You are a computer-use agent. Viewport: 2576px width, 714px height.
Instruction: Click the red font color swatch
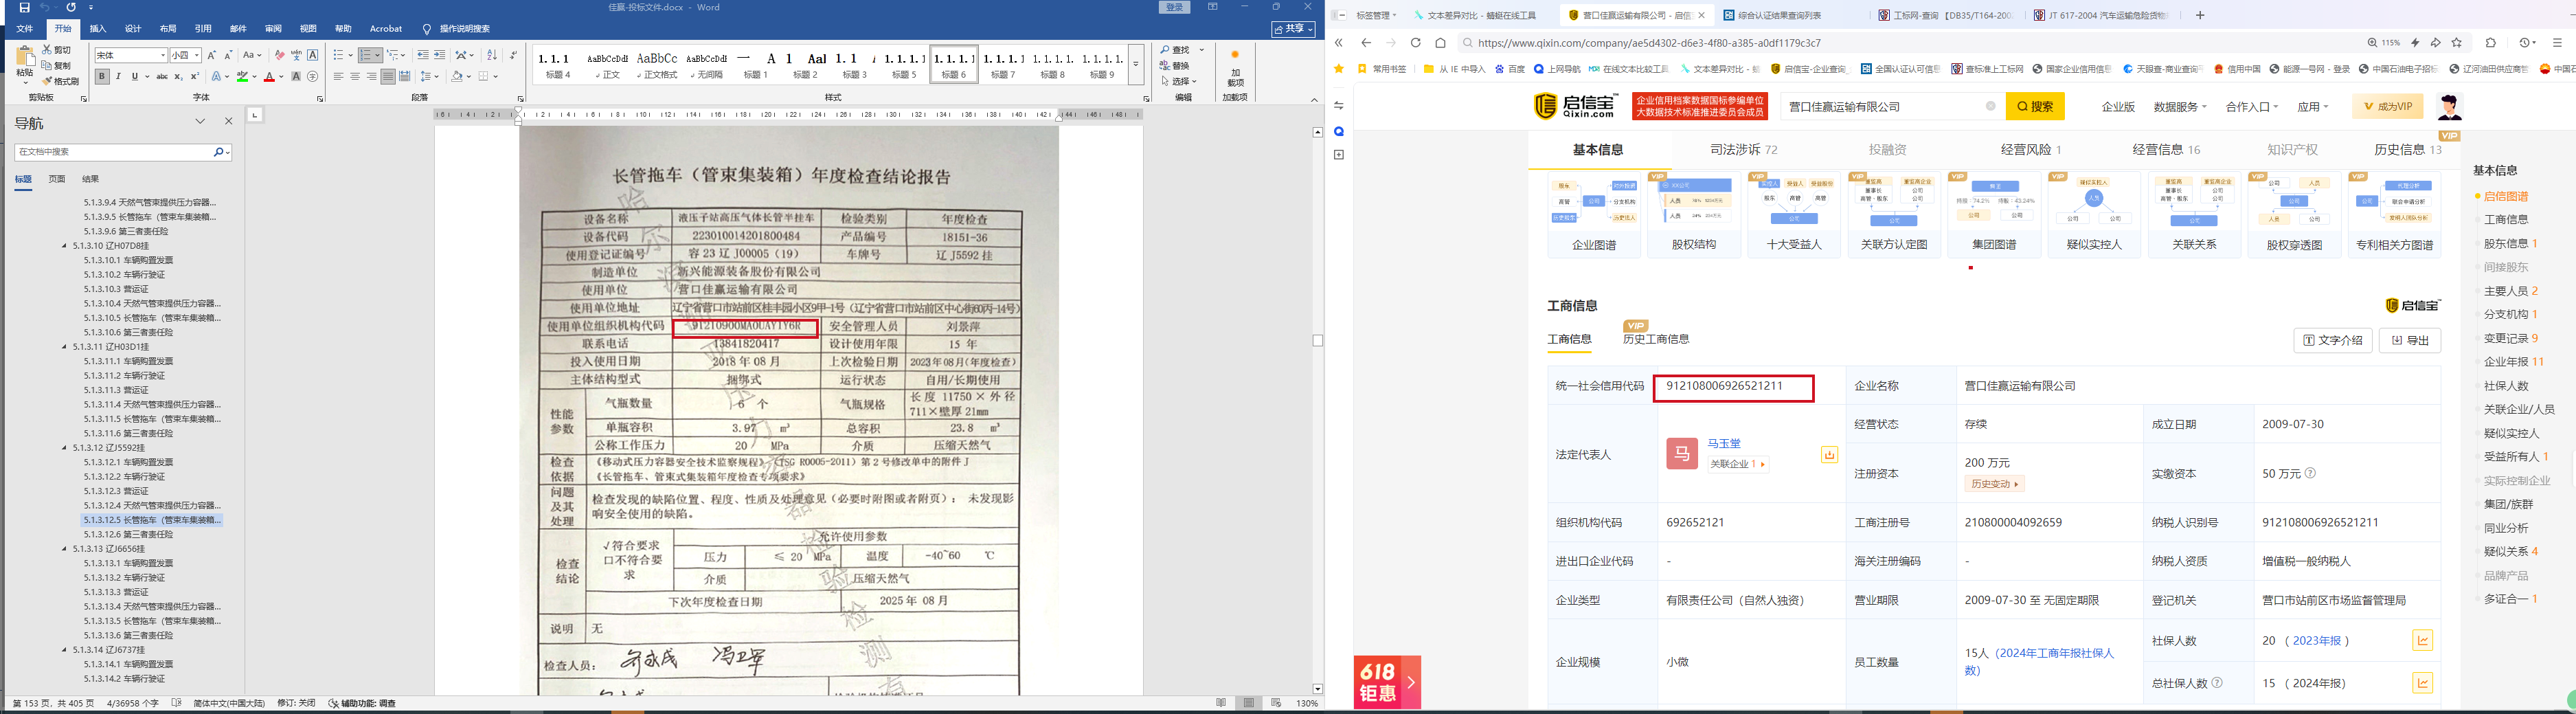click(x=269, y=77)
